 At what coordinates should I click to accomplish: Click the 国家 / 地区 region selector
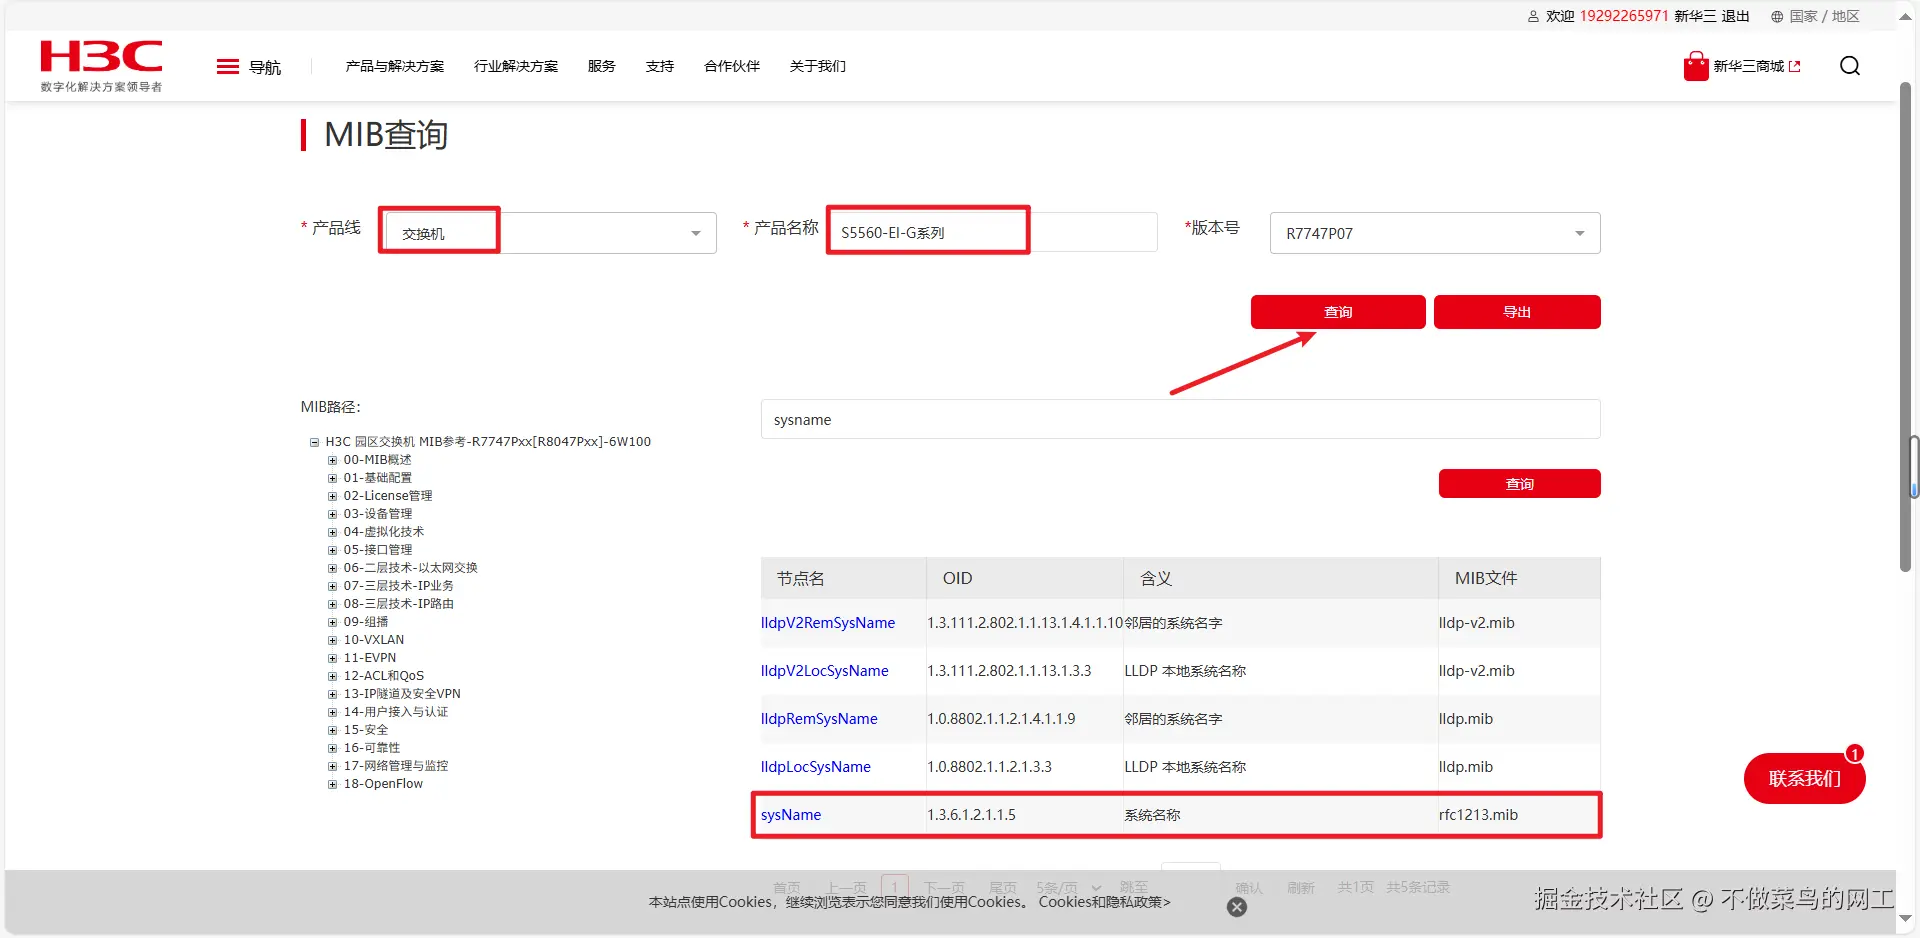pyautogui.click(x=1824, y=16)
